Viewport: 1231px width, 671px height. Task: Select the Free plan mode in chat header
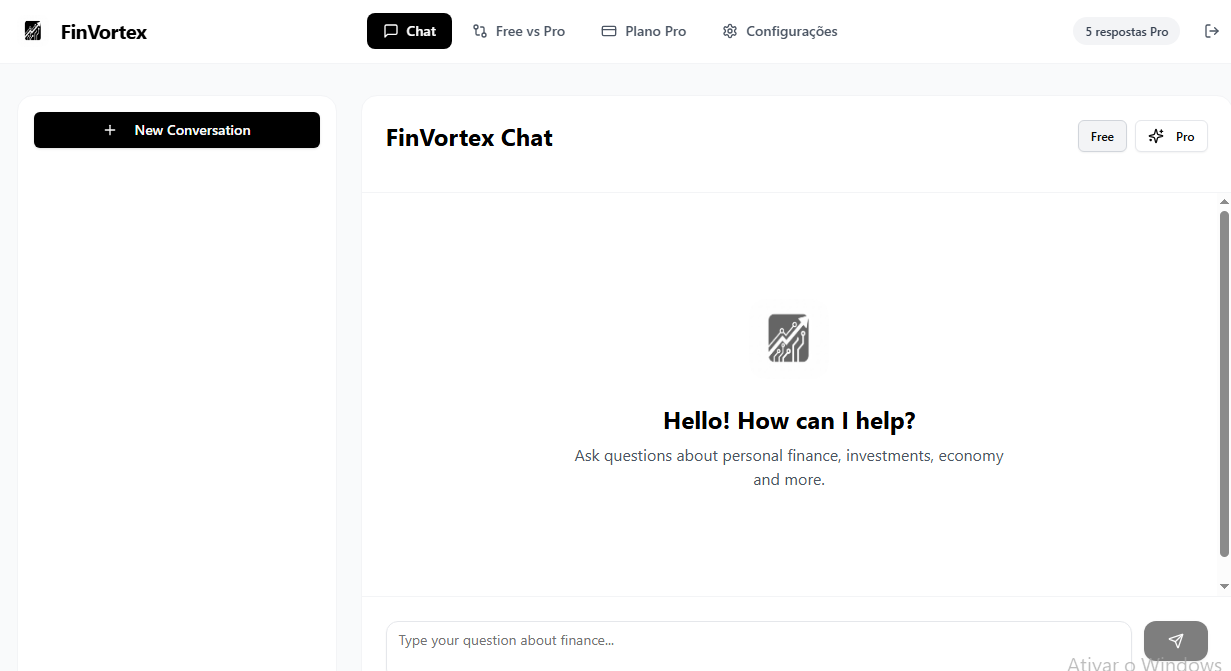[x=1101, y=136]
